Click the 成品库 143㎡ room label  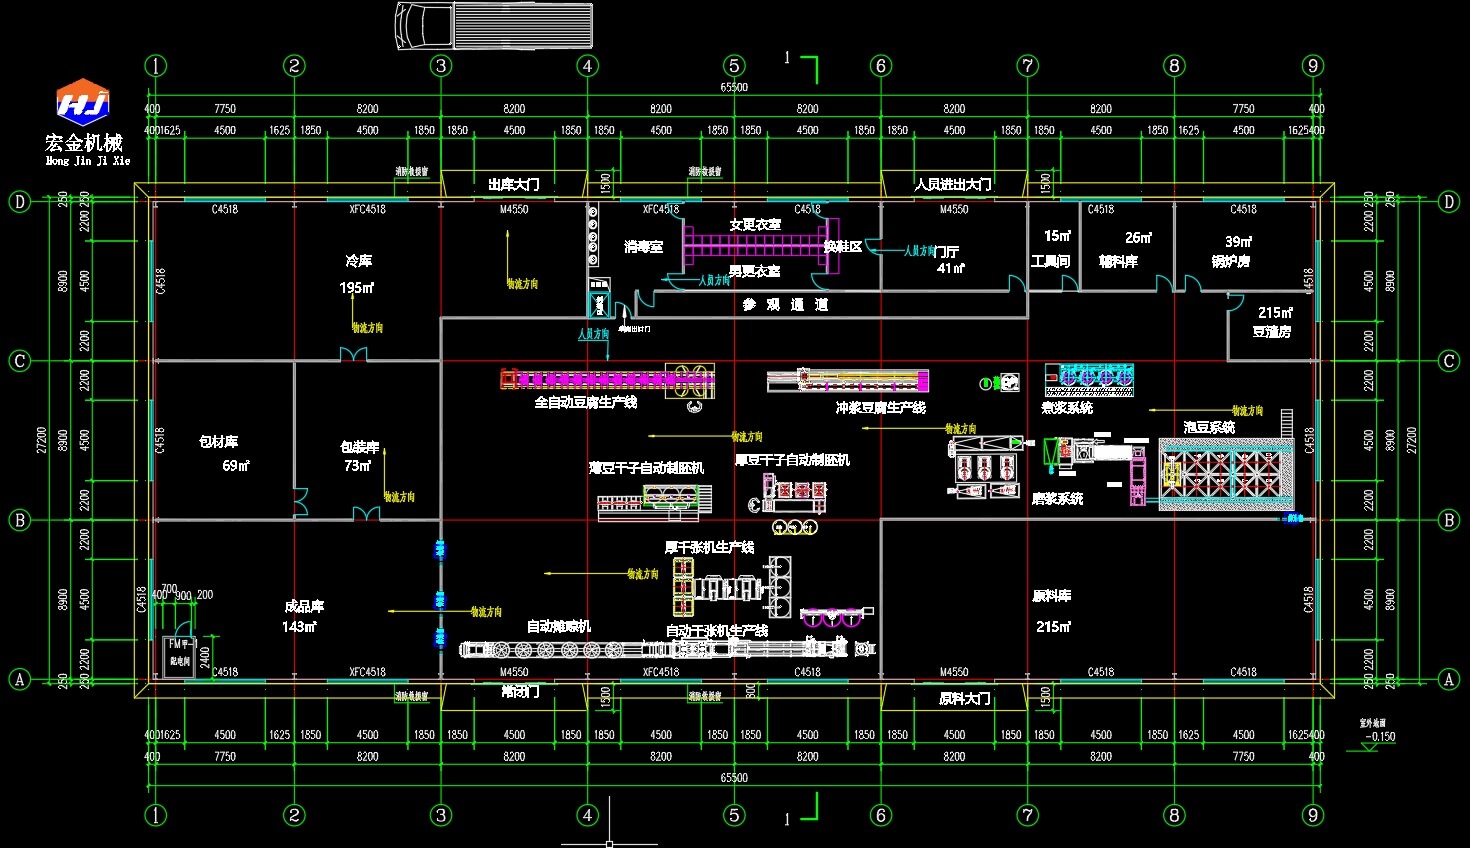pyautogui.click(x=302, y=616)
